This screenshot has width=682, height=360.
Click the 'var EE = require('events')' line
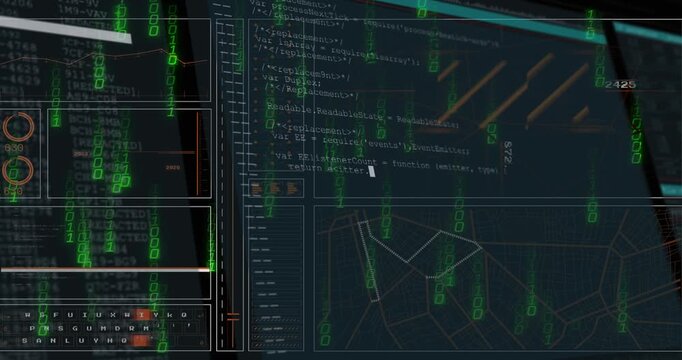[371, 143]
